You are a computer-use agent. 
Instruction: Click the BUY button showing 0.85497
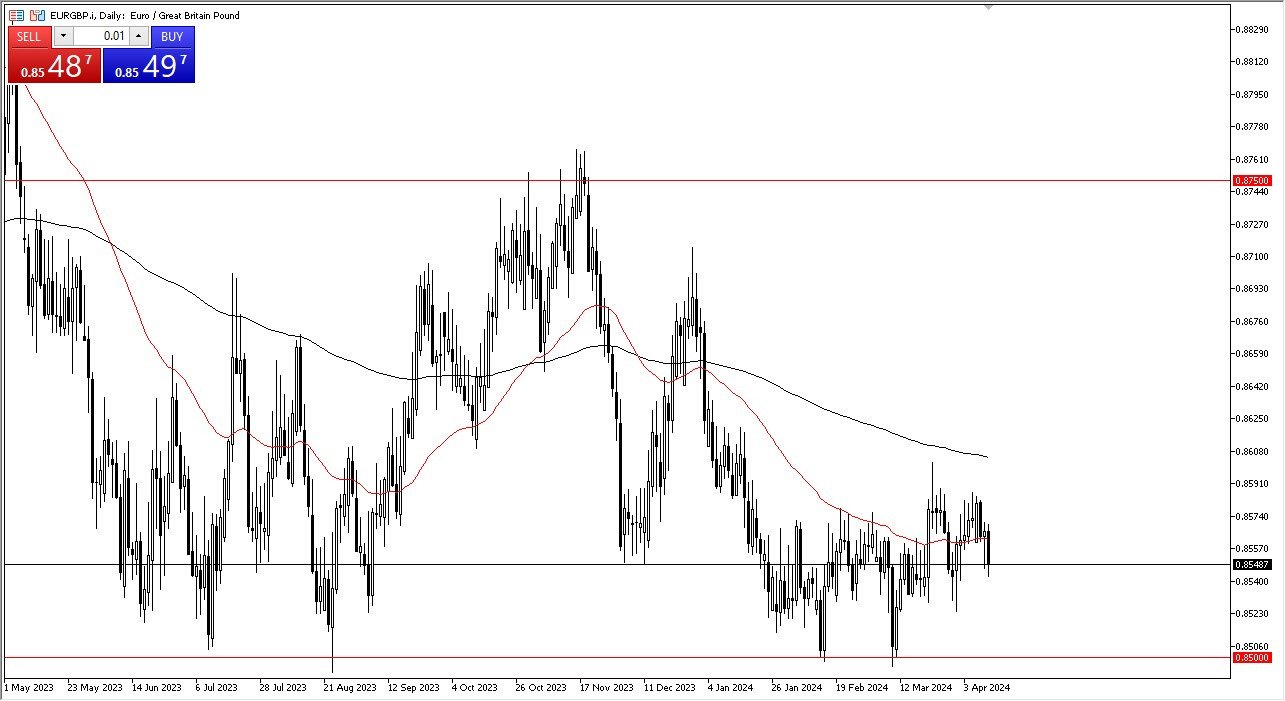(149, 60)
